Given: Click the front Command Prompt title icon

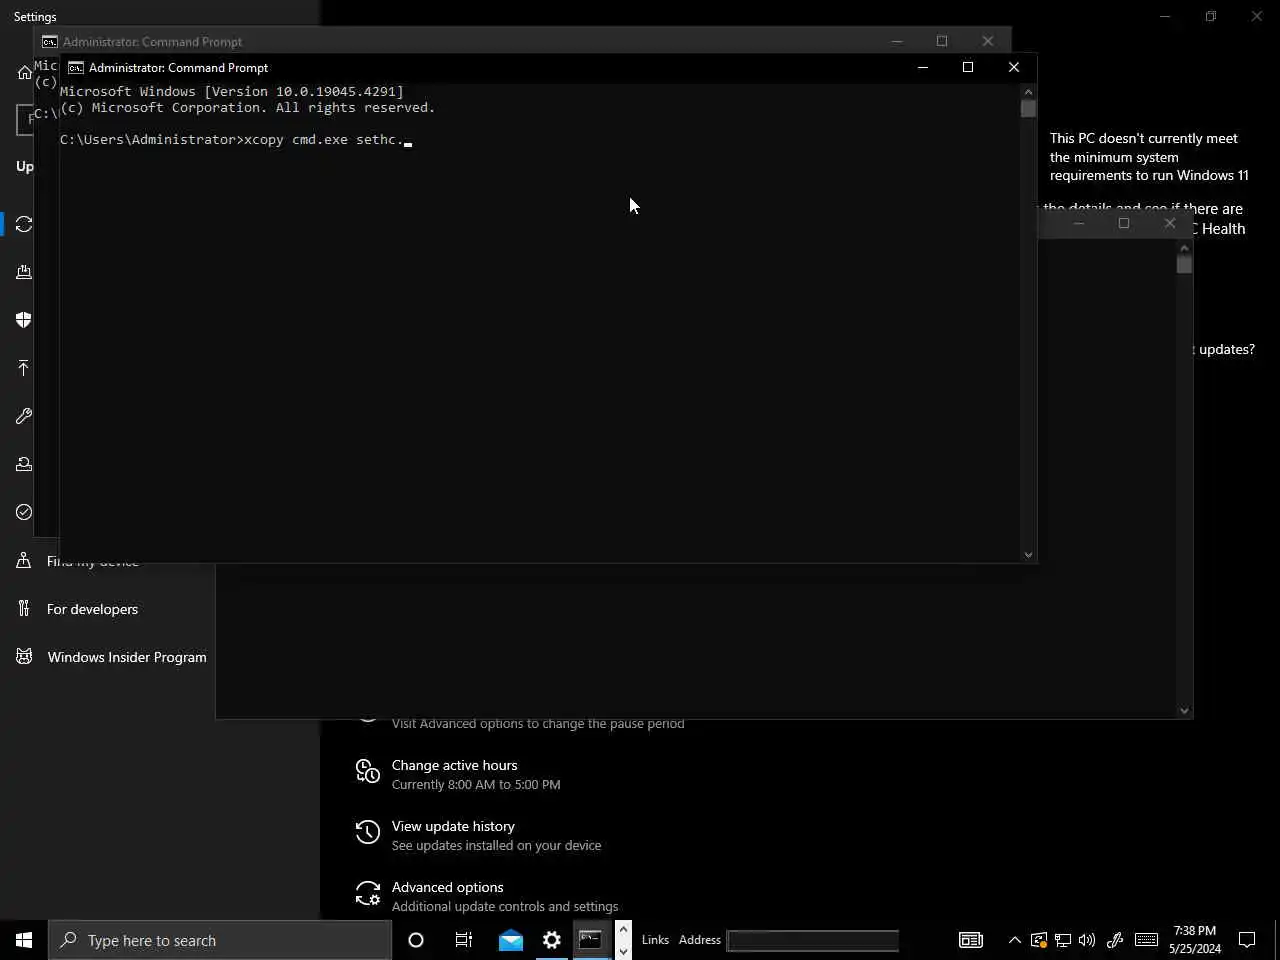Looking at the screenshot, I should (x=75, y=67).
